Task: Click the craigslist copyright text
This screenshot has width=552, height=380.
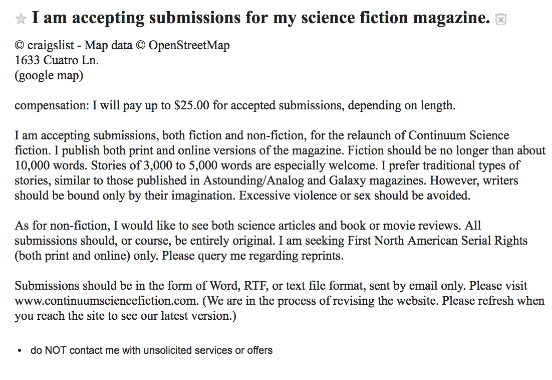Action: 45,45
